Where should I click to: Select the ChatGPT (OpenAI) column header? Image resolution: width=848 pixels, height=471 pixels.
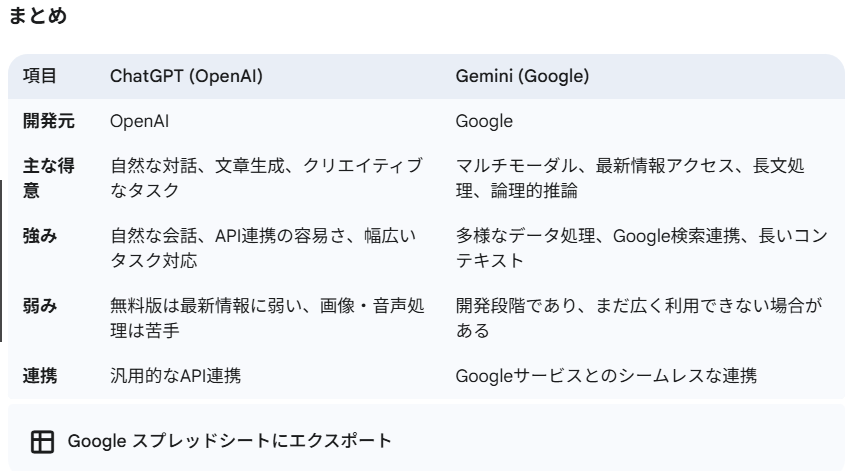[x=186, y=76]
